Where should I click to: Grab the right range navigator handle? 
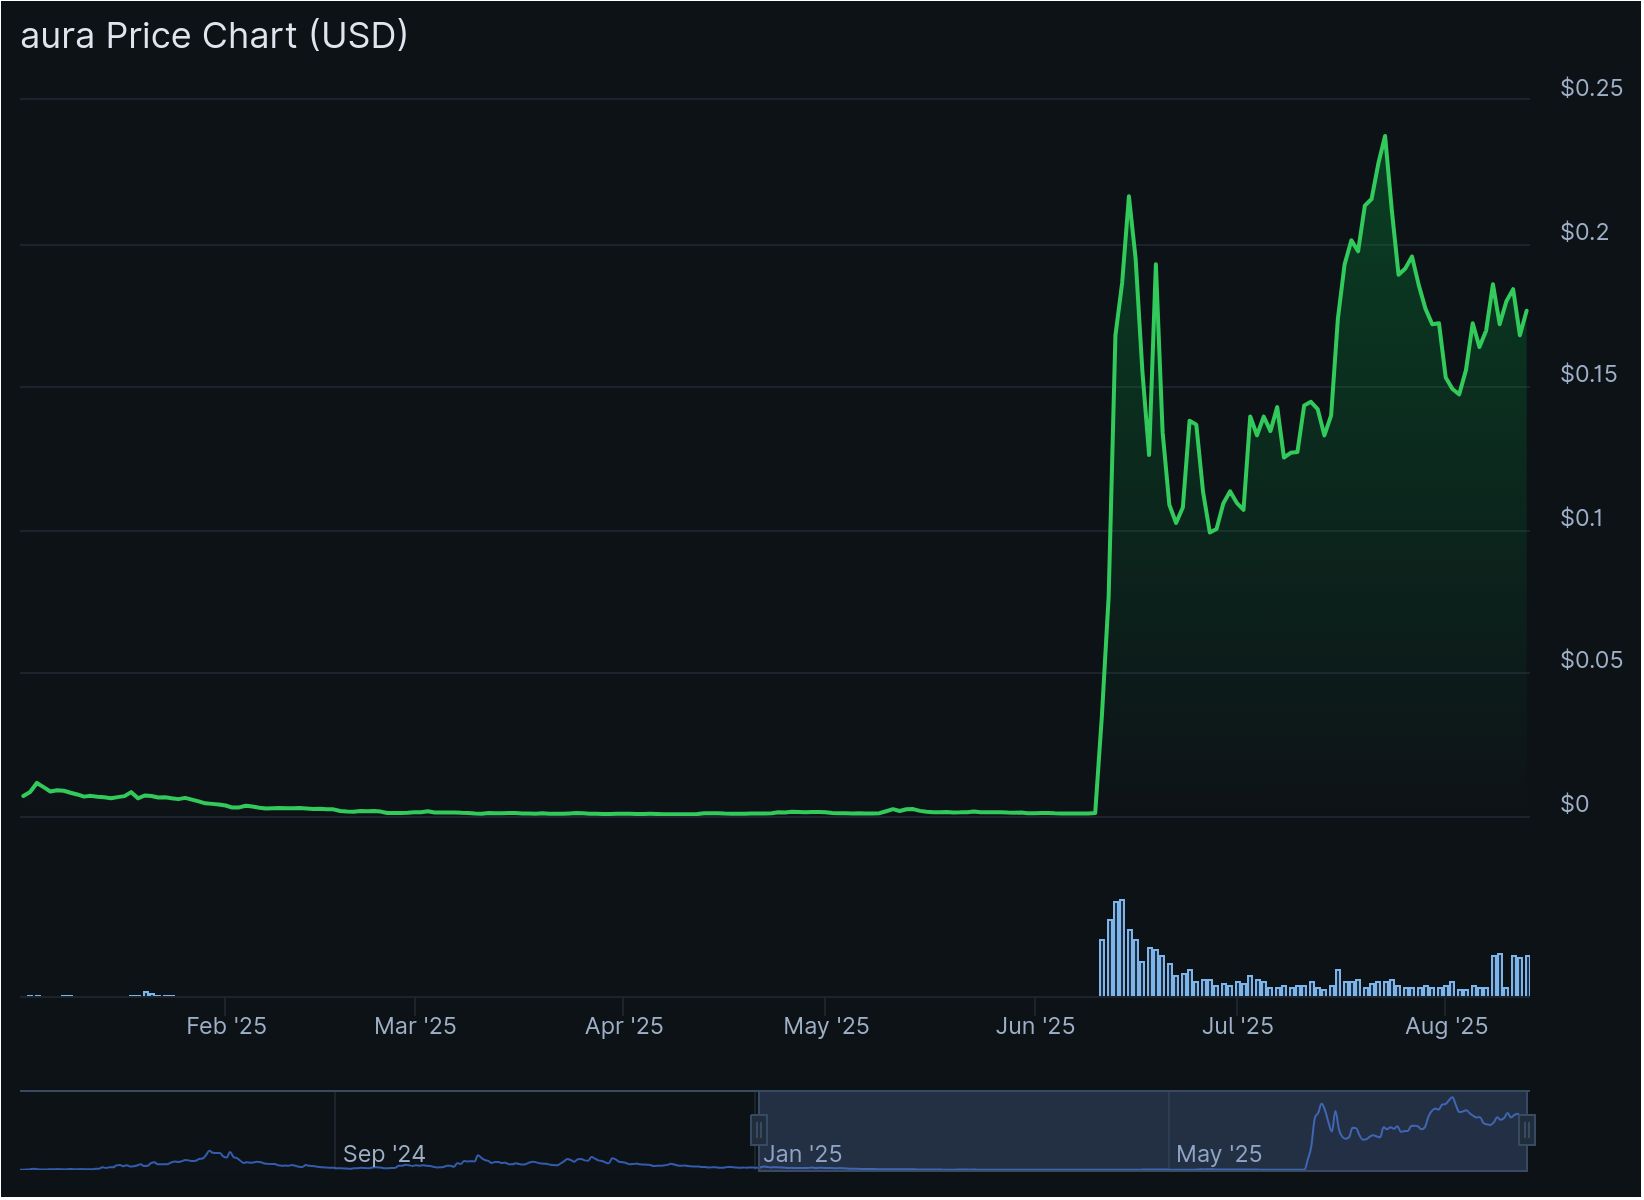click(x=1527, y=1131)
